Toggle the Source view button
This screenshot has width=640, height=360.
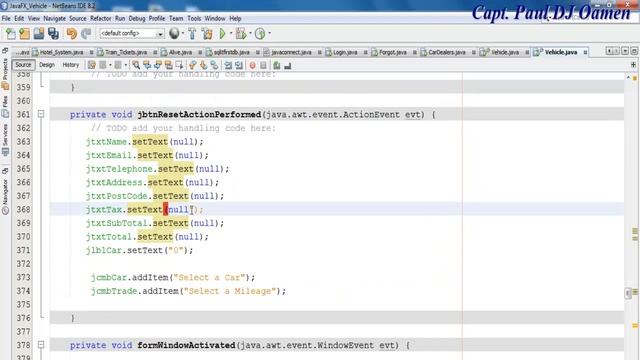[23, 65]
